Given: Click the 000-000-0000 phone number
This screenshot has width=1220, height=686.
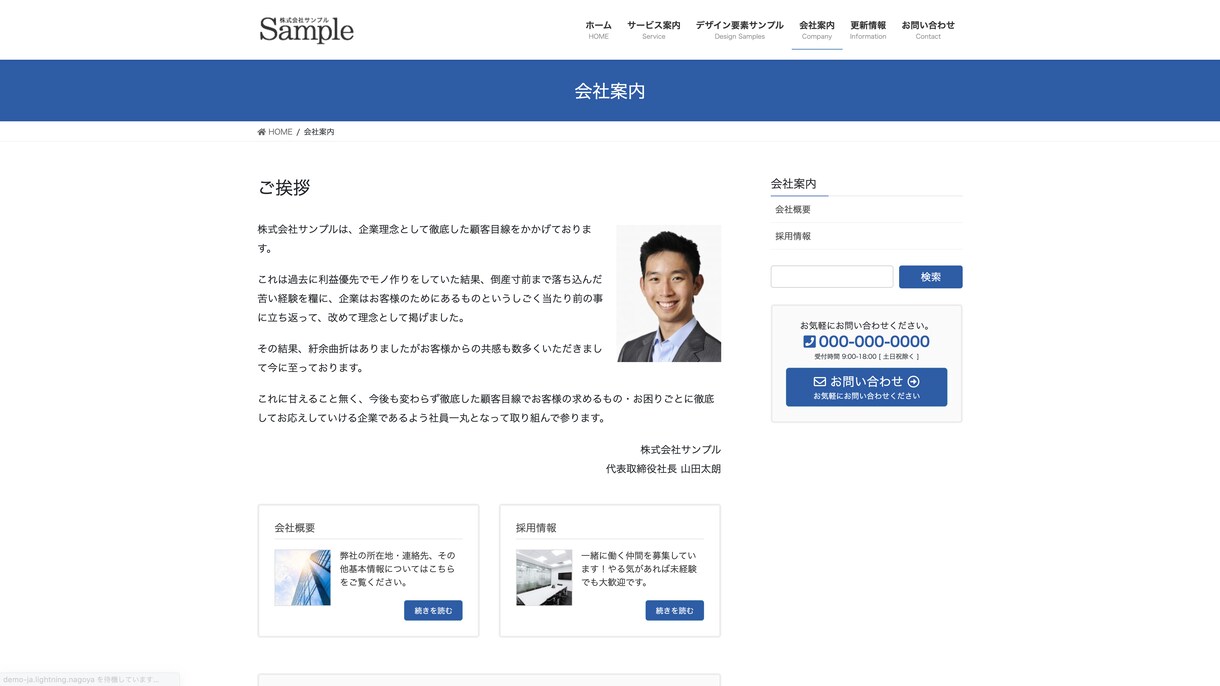Looking at the screenshot, I should [874, 341].
